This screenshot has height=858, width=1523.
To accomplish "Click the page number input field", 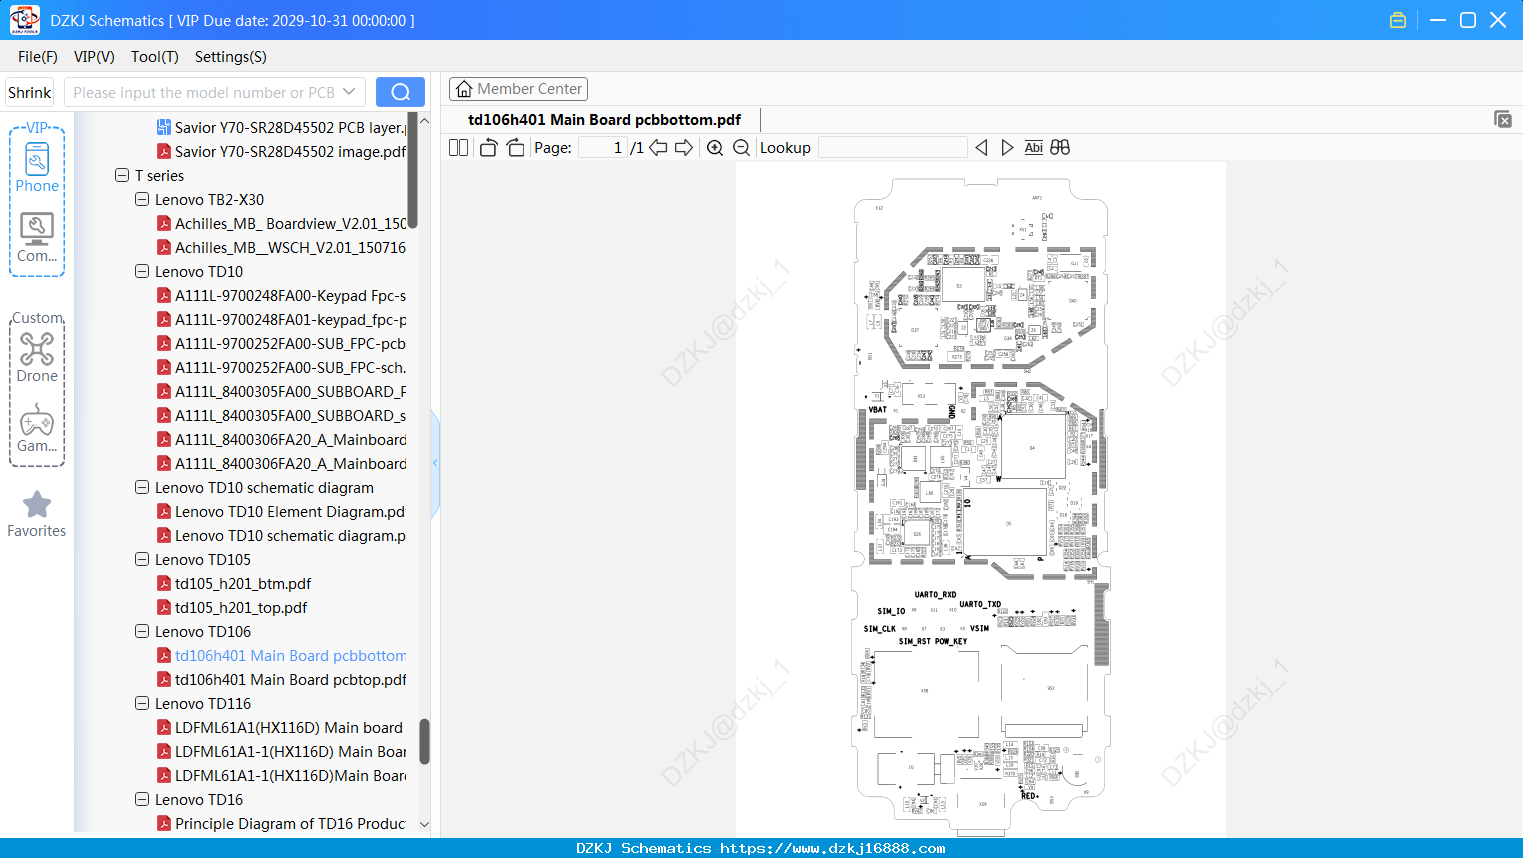I will pyautogui.click(x=602, y=148).
